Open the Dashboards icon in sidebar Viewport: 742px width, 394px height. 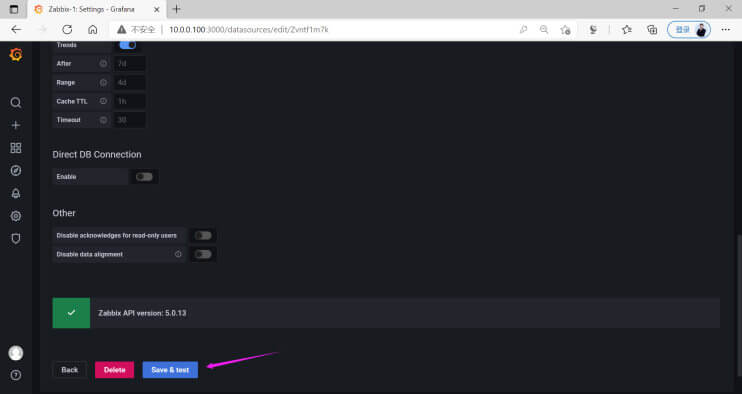(16, 148)
